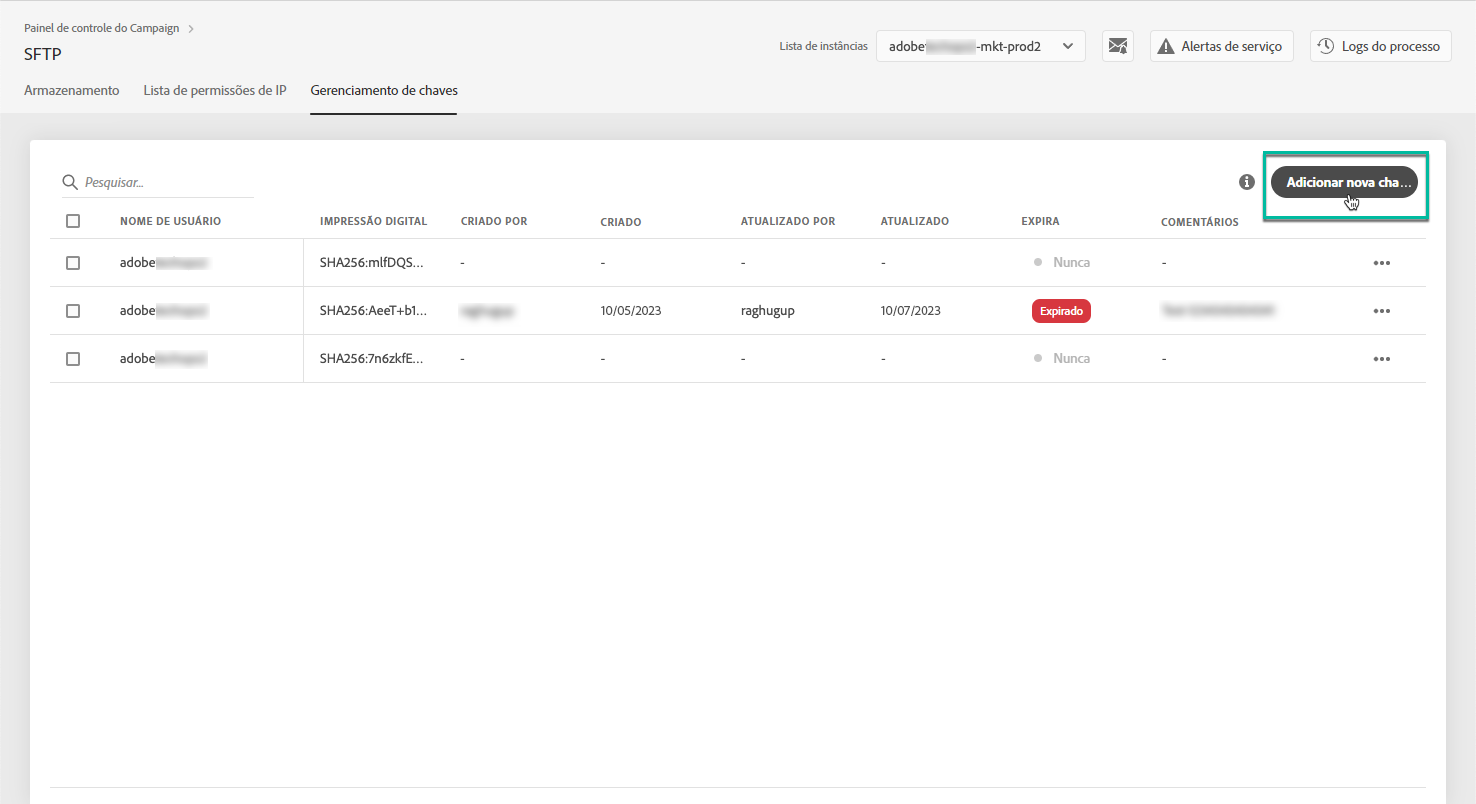This screenshot has width=1476, height=804.
Task: Click the Expirado status badge
Action: point(1061,311)
